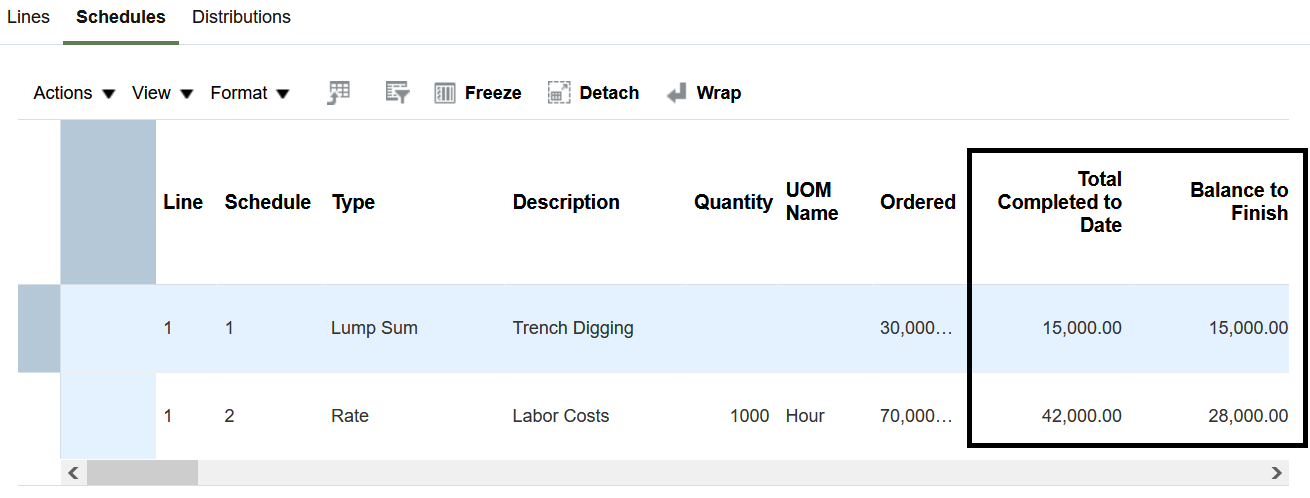The width and height of the screenshot is (1310, 498).
Task: Click the Export to Excel icon
Action: pos(339,93)
